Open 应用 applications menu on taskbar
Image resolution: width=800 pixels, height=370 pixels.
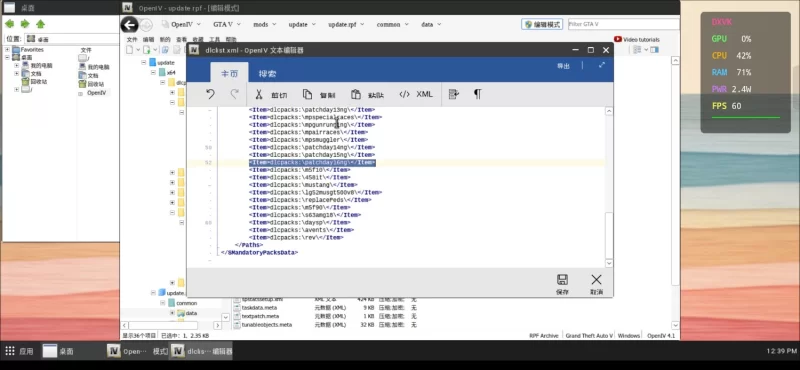coord(19,351)
